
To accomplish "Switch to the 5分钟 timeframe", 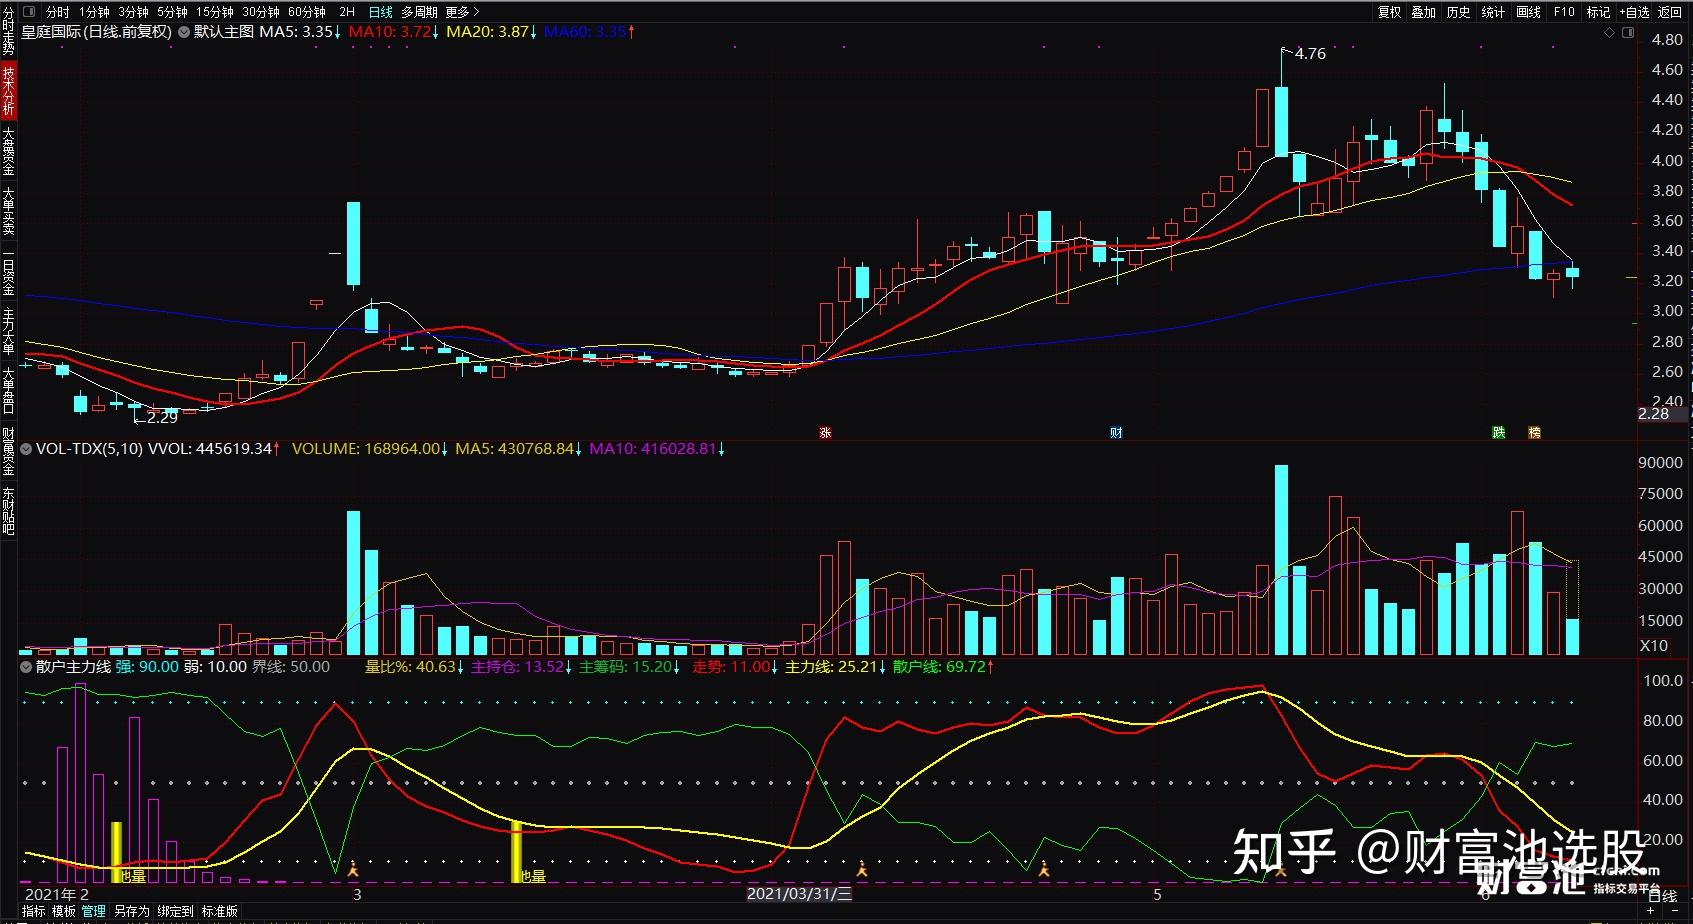I will tap(172, 12).
